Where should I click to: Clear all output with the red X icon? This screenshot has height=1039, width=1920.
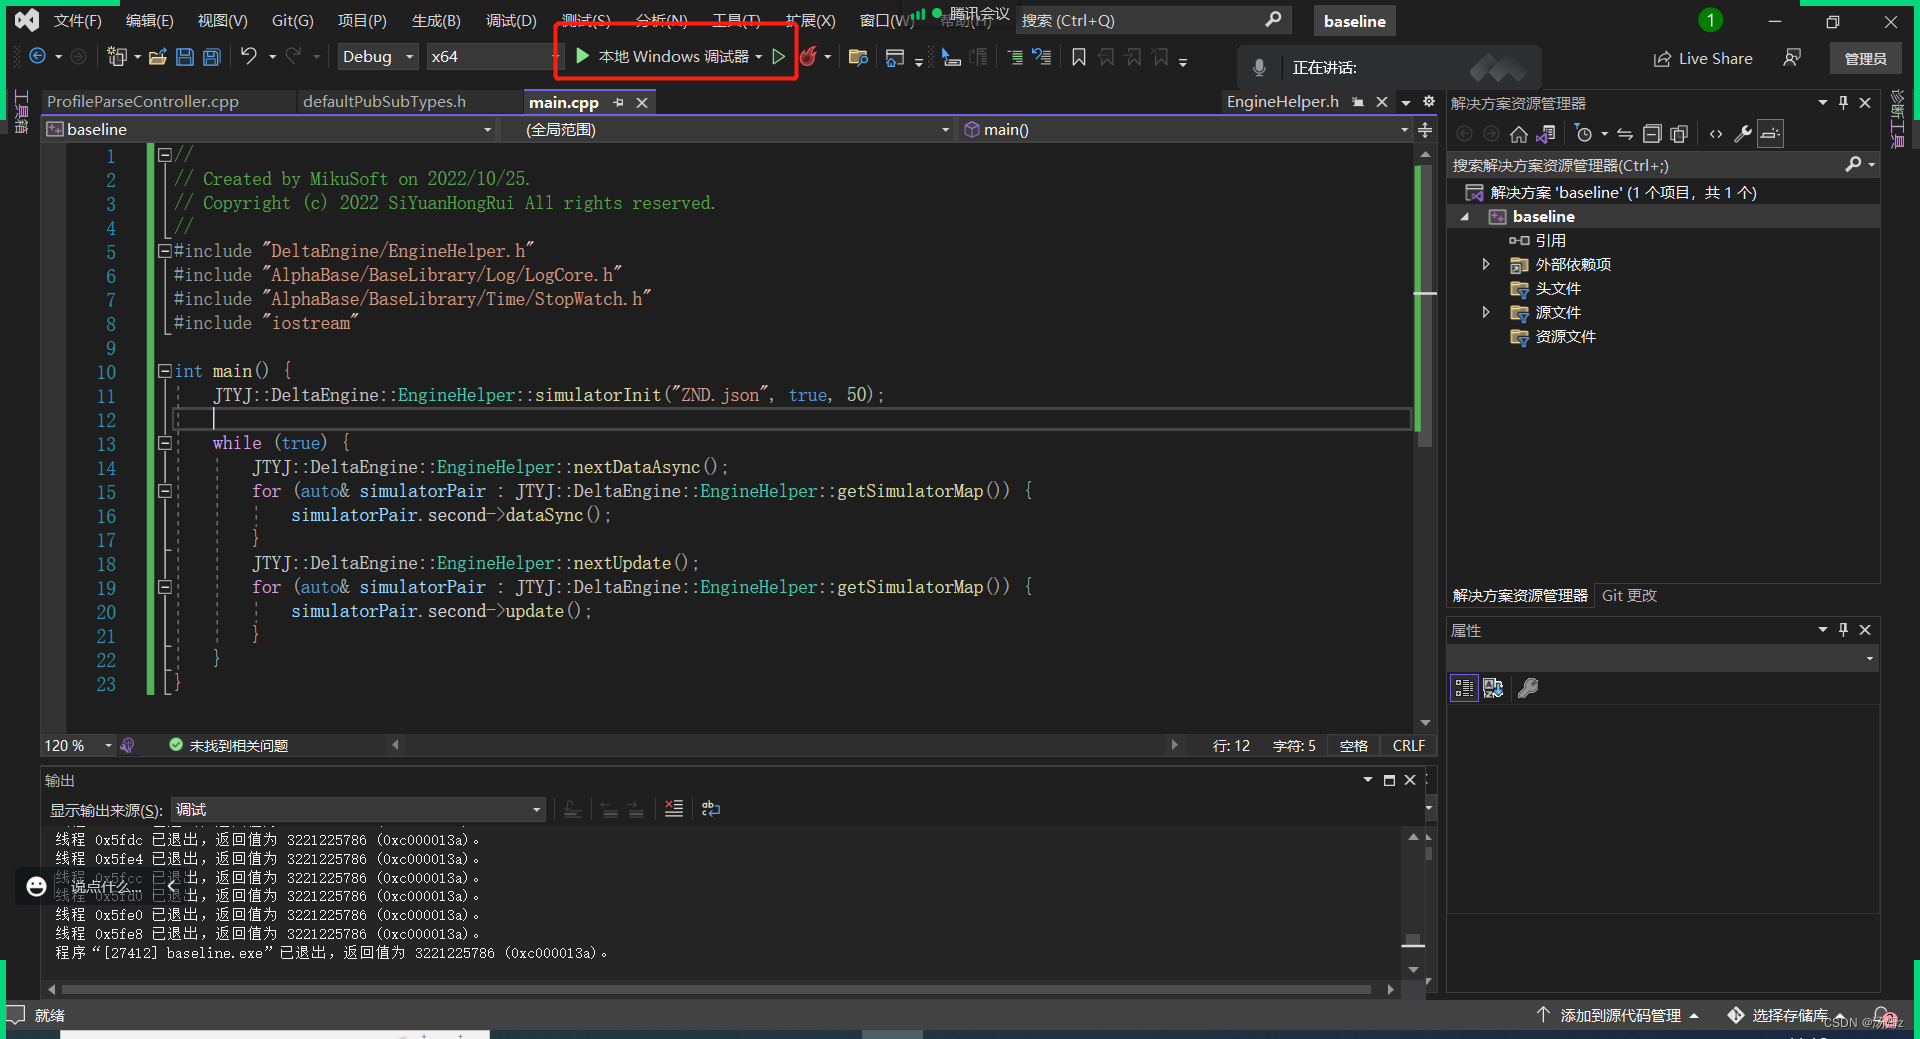(674, 809)
